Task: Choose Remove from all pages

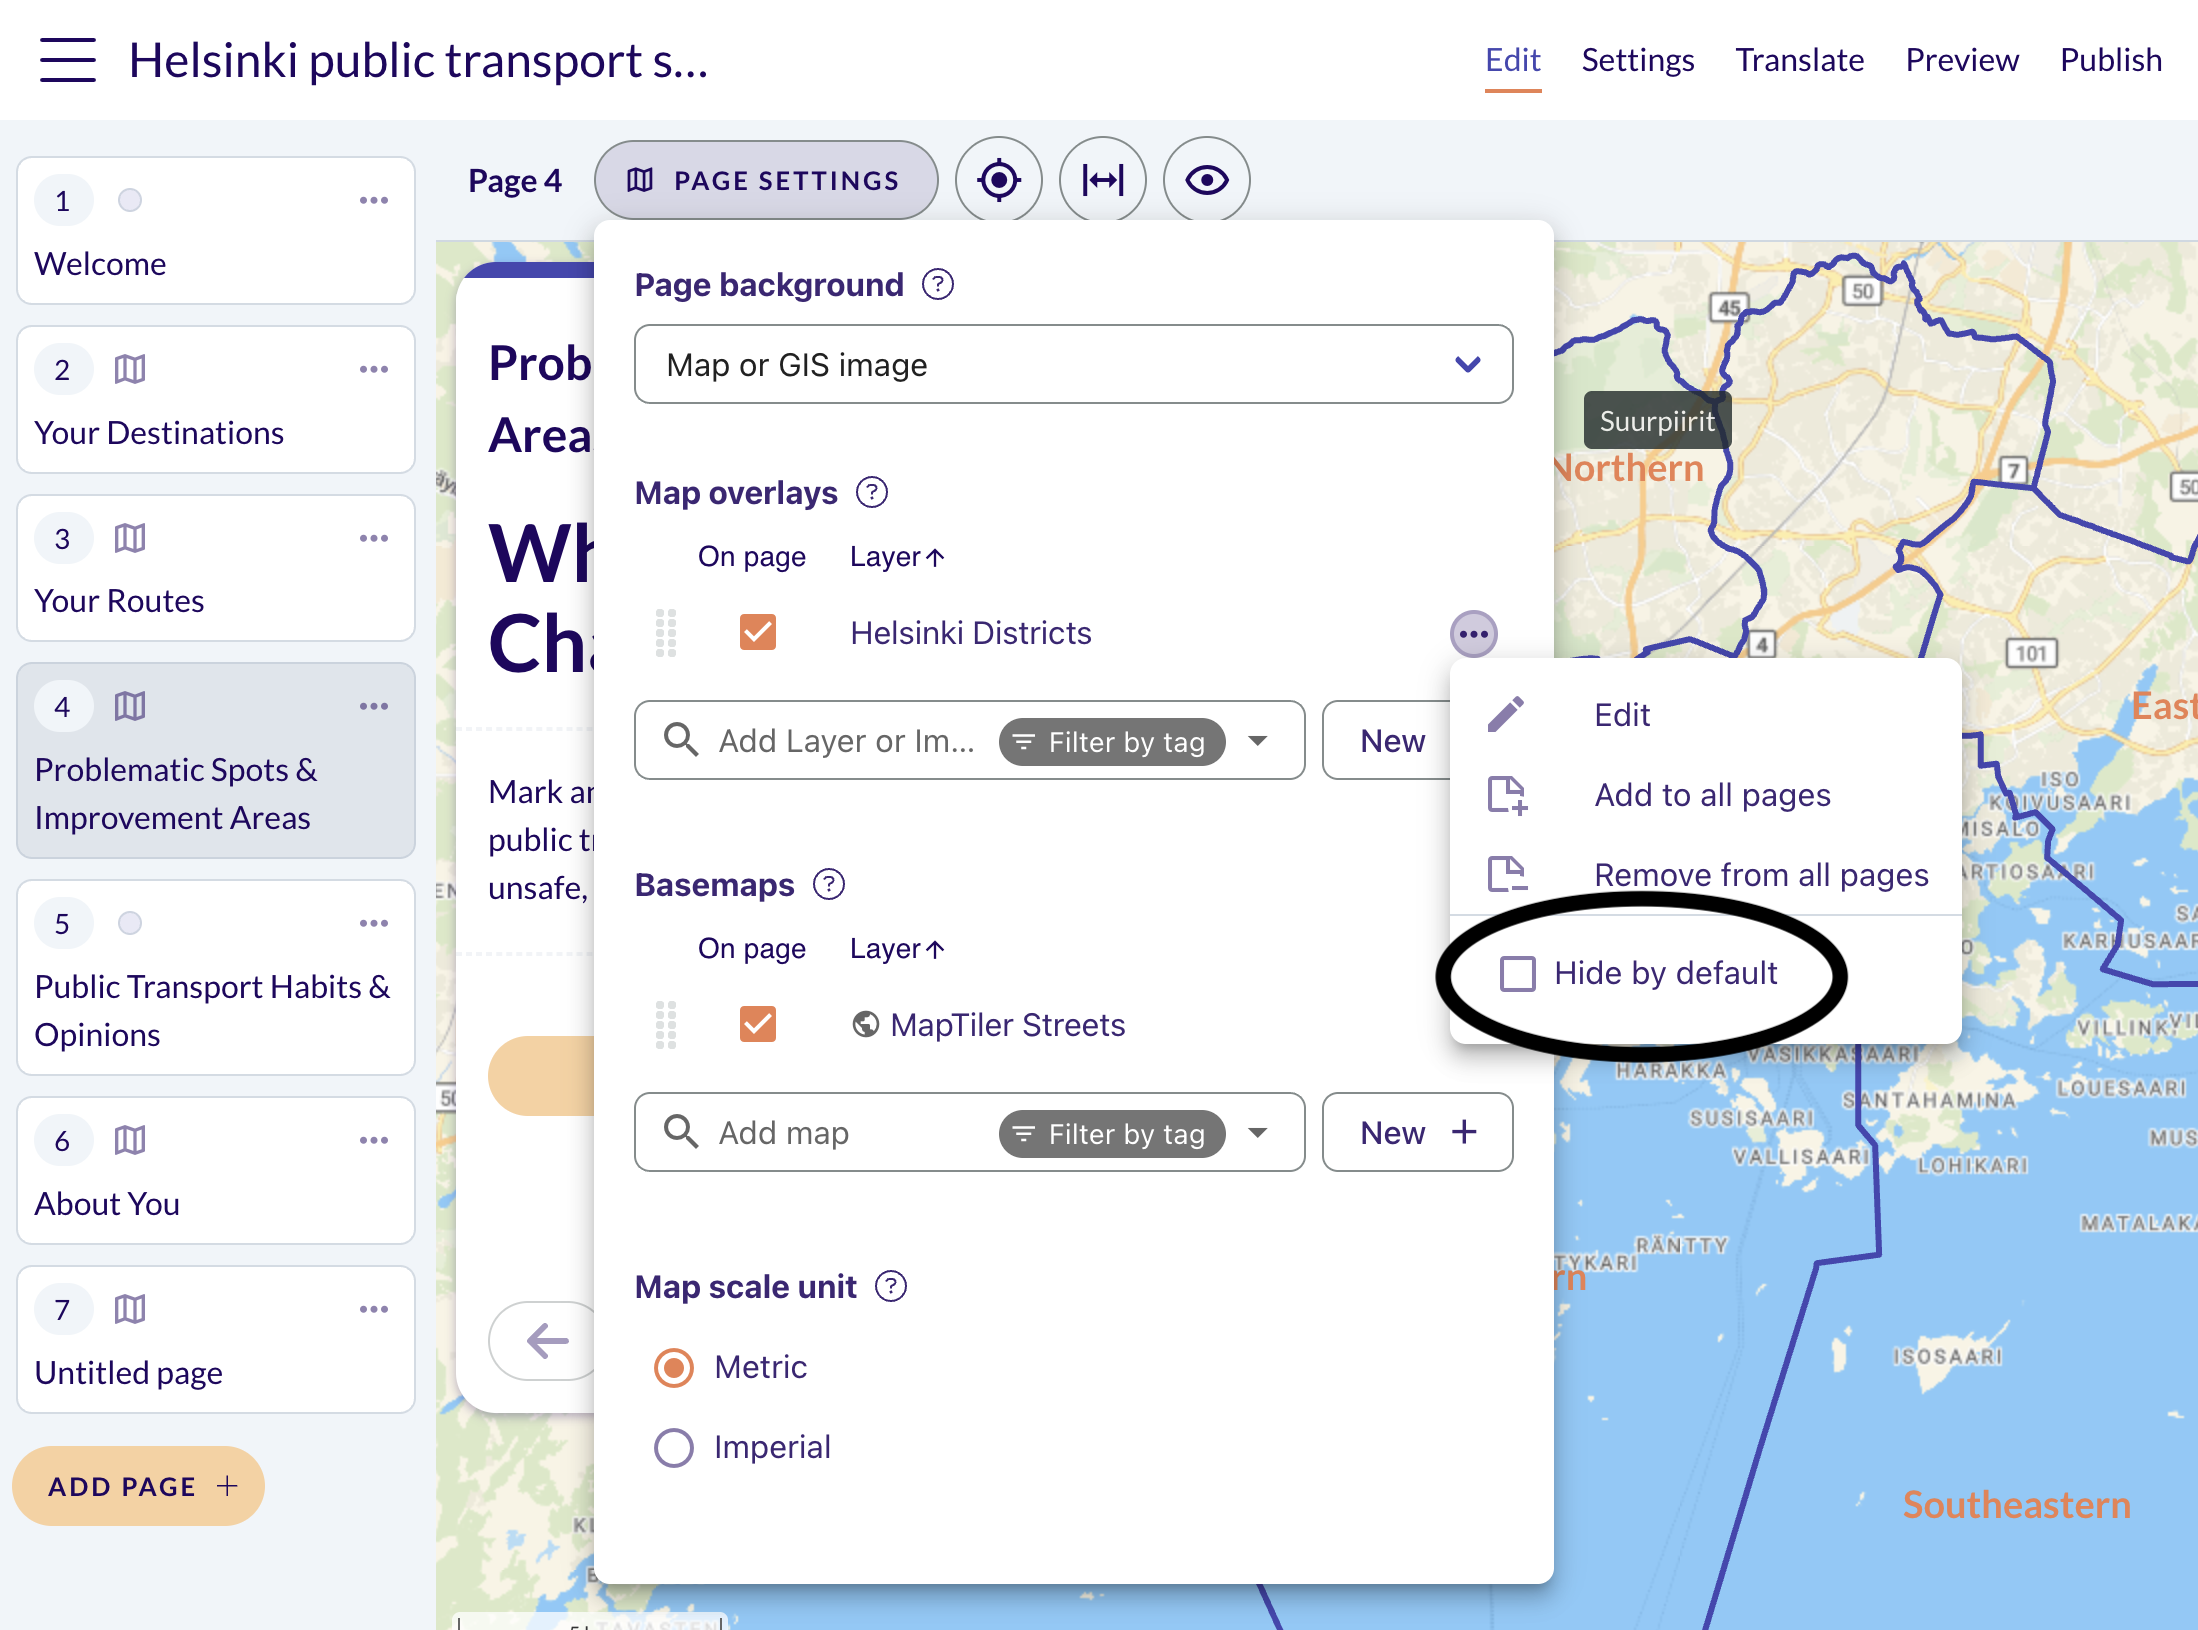Action: tap(1706, 876)
